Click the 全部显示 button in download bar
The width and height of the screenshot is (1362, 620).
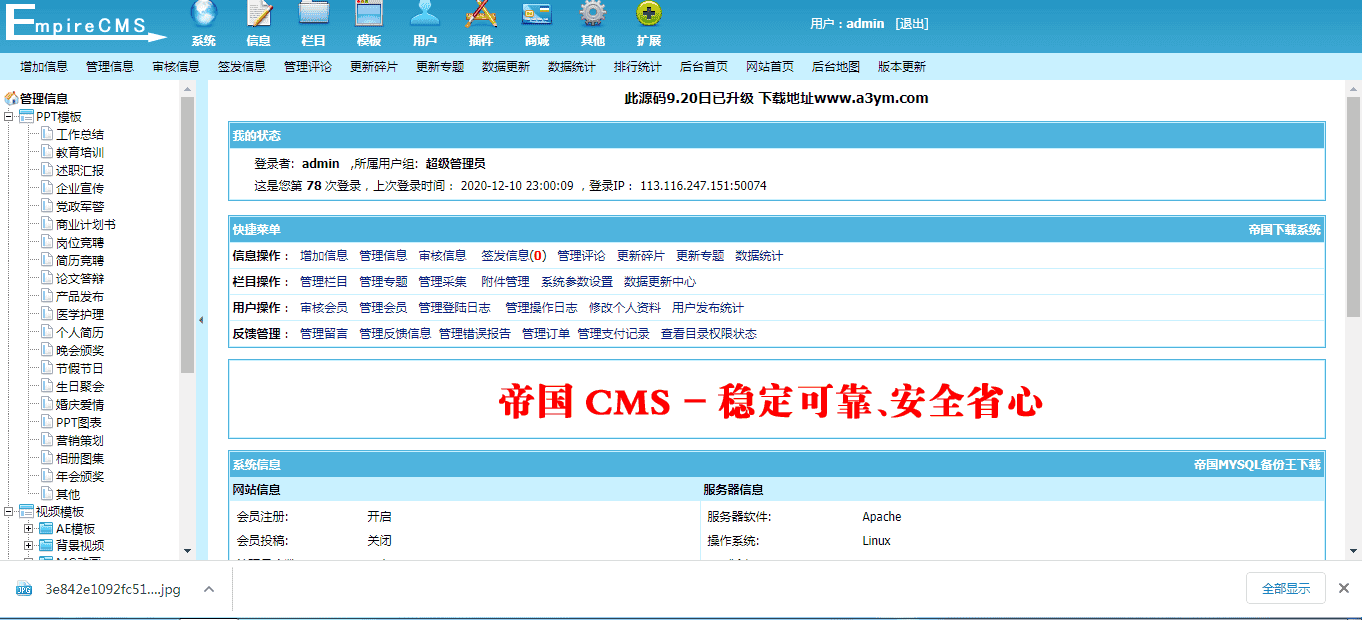(x=1286, y=589)
